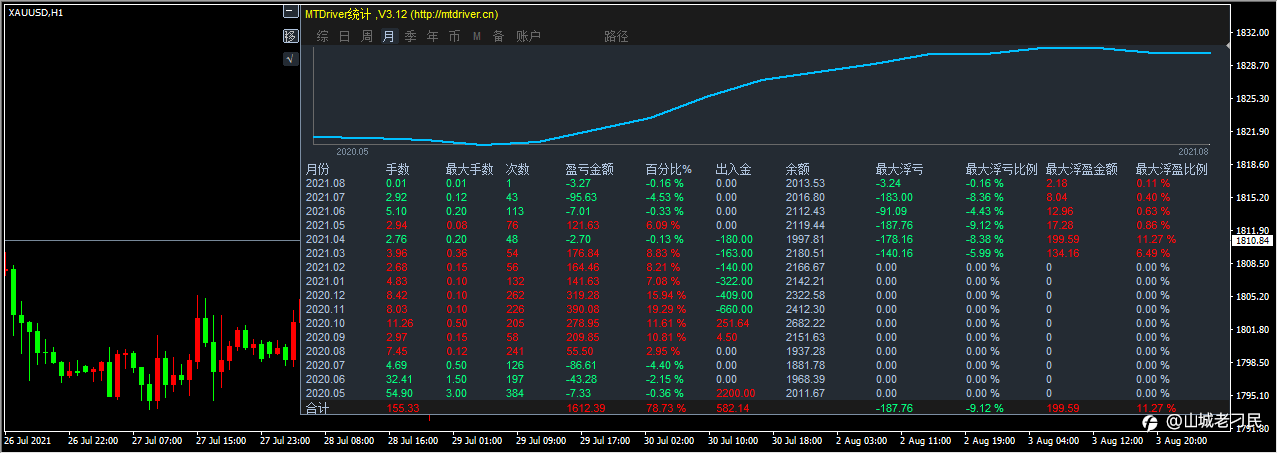Select the 2020.11 month row
Viewport: 1278px width, 454px height.
click(765, 310)
